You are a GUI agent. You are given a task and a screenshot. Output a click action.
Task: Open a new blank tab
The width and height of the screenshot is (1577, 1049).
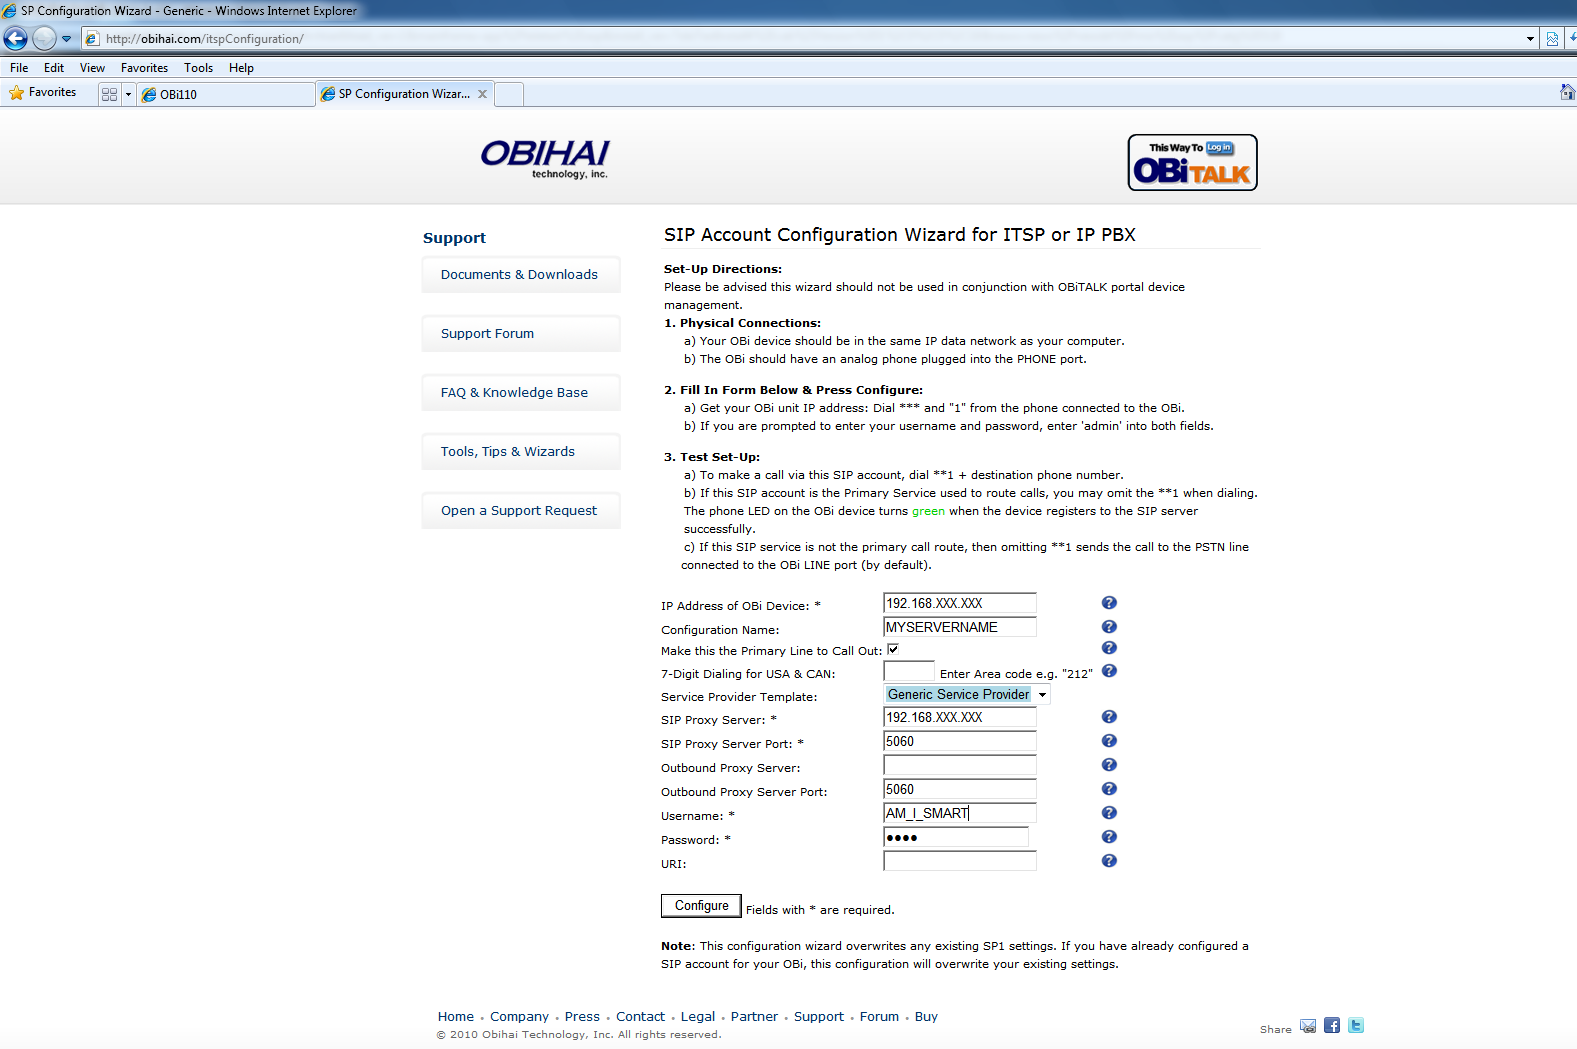click(509, 94)
